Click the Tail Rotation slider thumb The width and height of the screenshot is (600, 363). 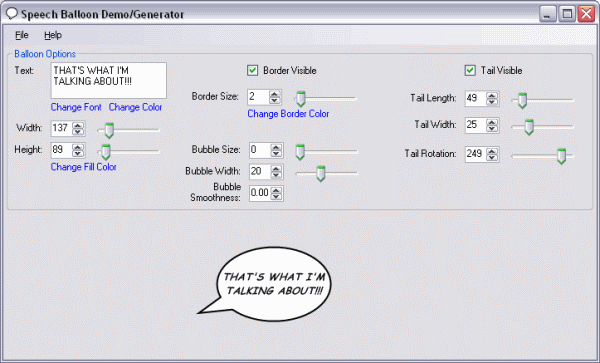561,156
